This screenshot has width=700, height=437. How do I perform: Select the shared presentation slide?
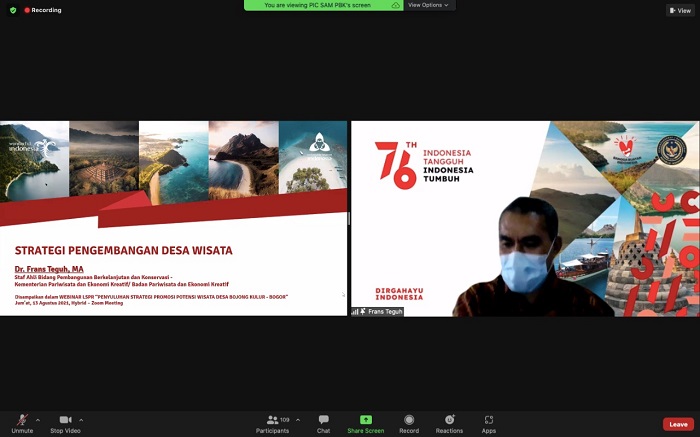(x=173, y=218)
